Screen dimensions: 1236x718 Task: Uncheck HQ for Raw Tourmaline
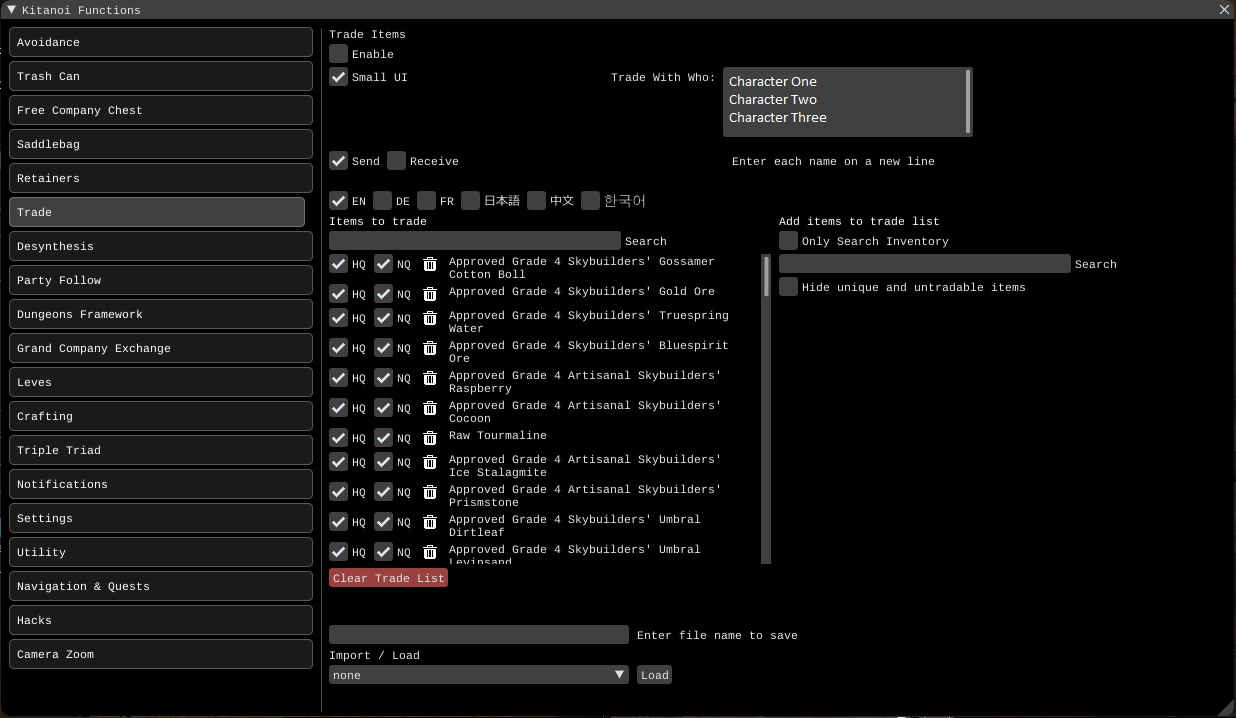pos(339,438)
